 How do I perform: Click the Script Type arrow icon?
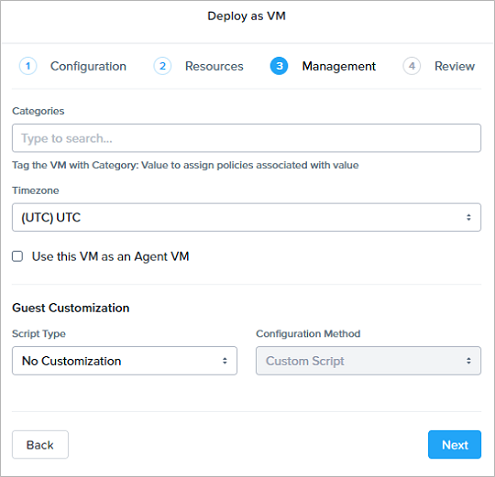225,361
